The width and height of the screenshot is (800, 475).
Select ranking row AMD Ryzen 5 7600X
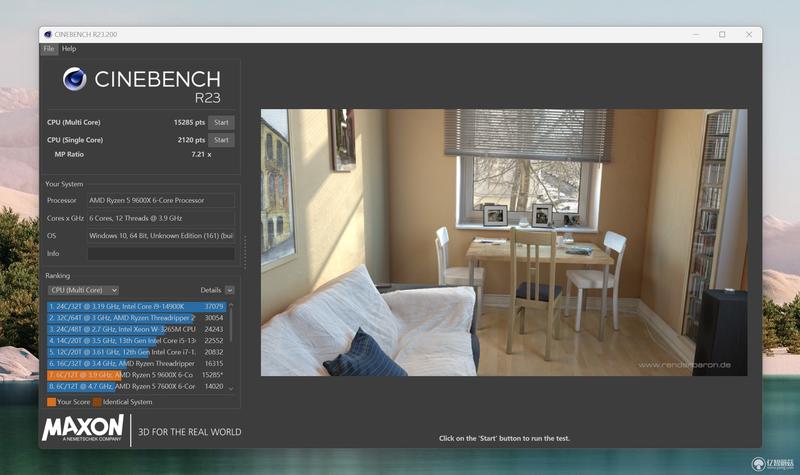[x=136, y=387]
